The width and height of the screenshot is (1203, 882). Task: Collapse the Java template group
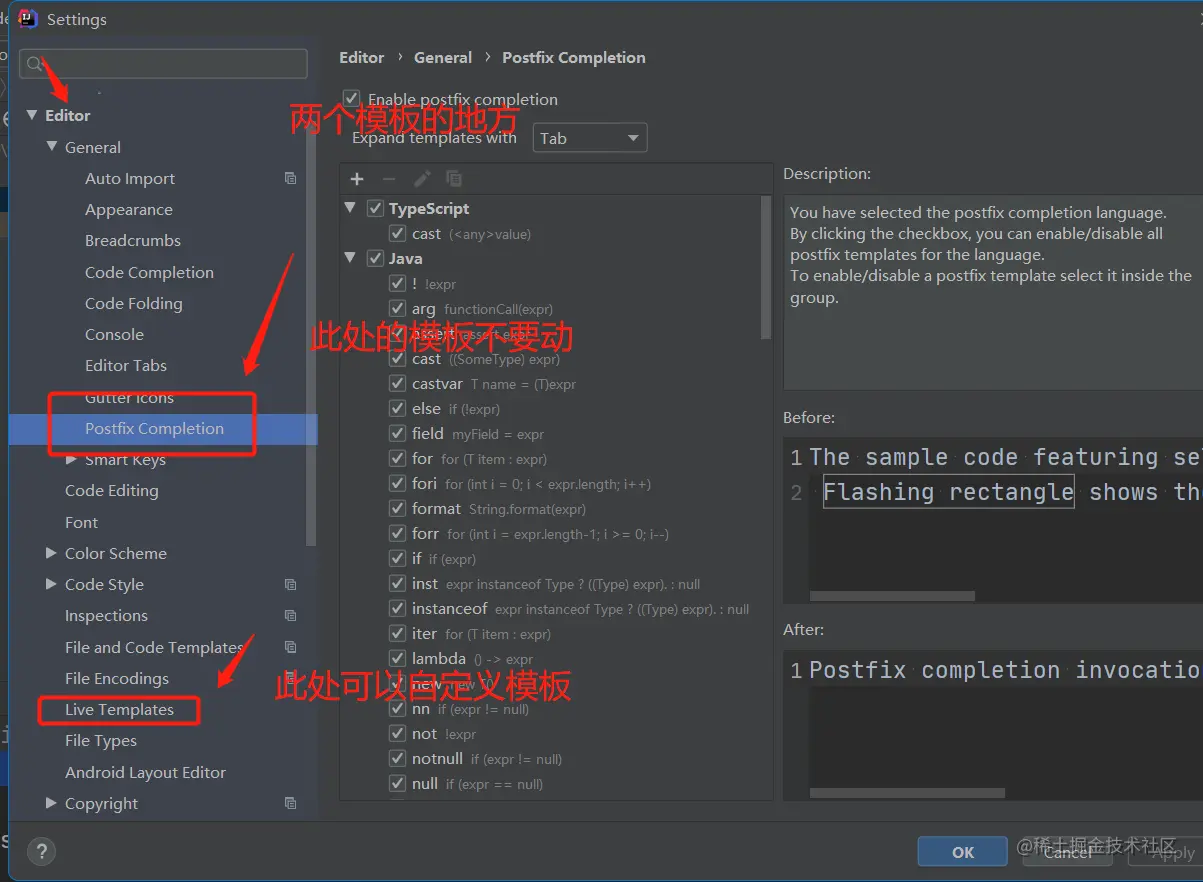click(x=350, y=258)
